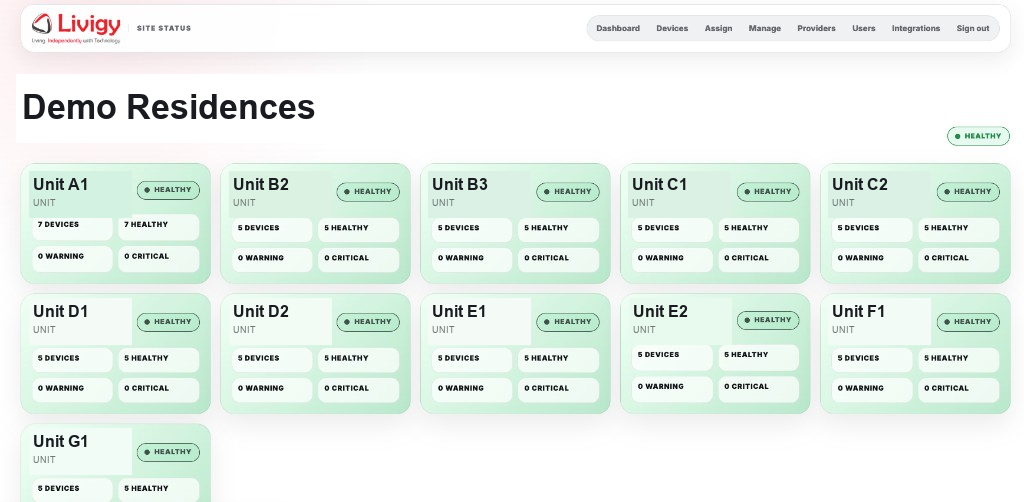Open the Unit A1 card title
Image resolution: width=1024 pixels, height=502 pixels.
(x=60, y=185)
